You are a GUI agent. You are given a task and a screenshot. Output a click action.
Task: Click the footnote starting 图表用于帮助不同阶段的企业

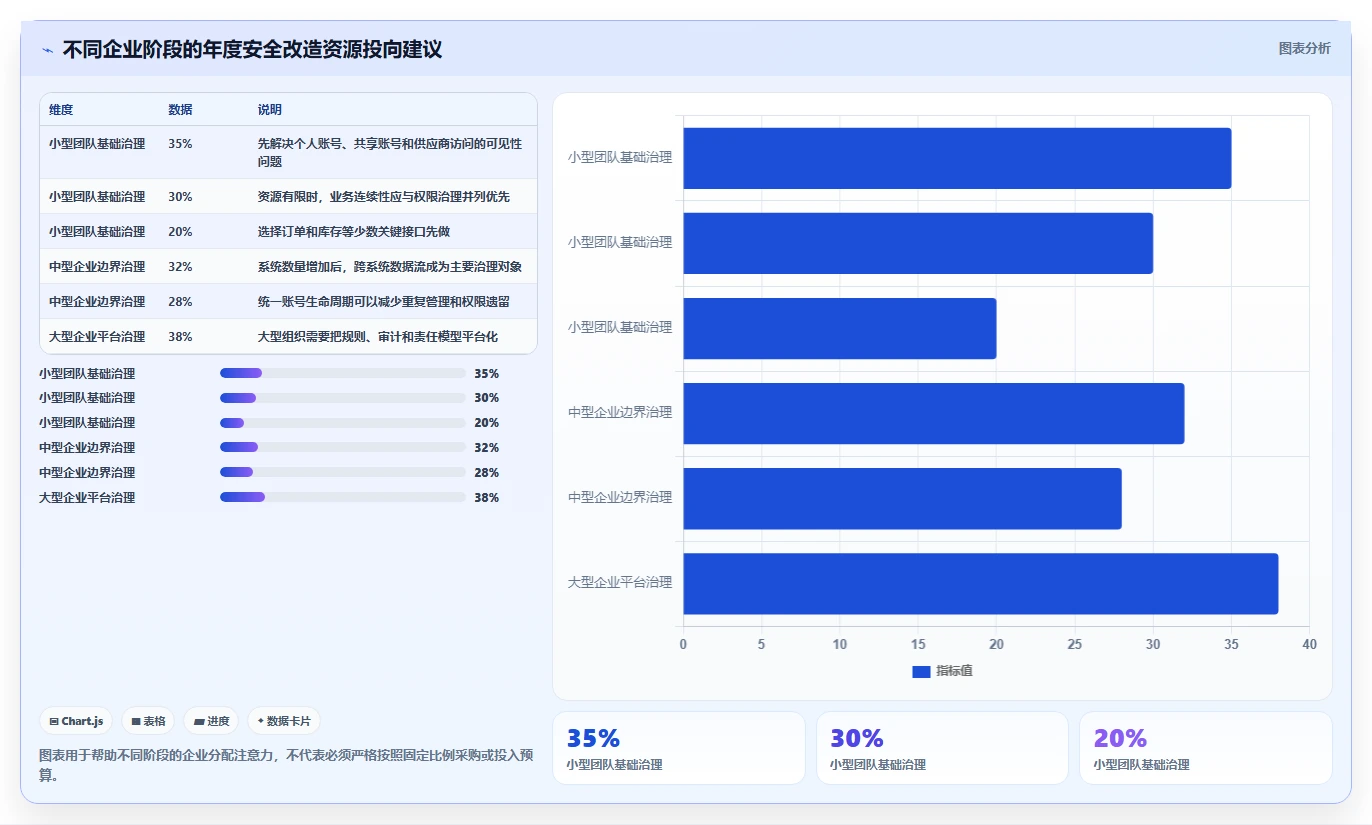286,765
